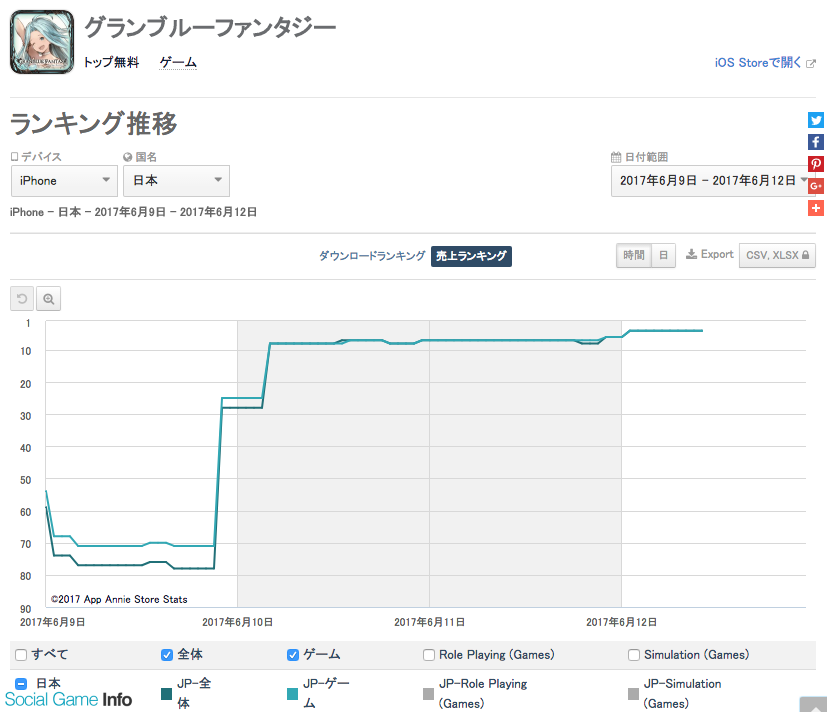This screenshot has width=827, height=712.
Task: Uncheck the ゲーム checkbox
Action: [293, 655]
